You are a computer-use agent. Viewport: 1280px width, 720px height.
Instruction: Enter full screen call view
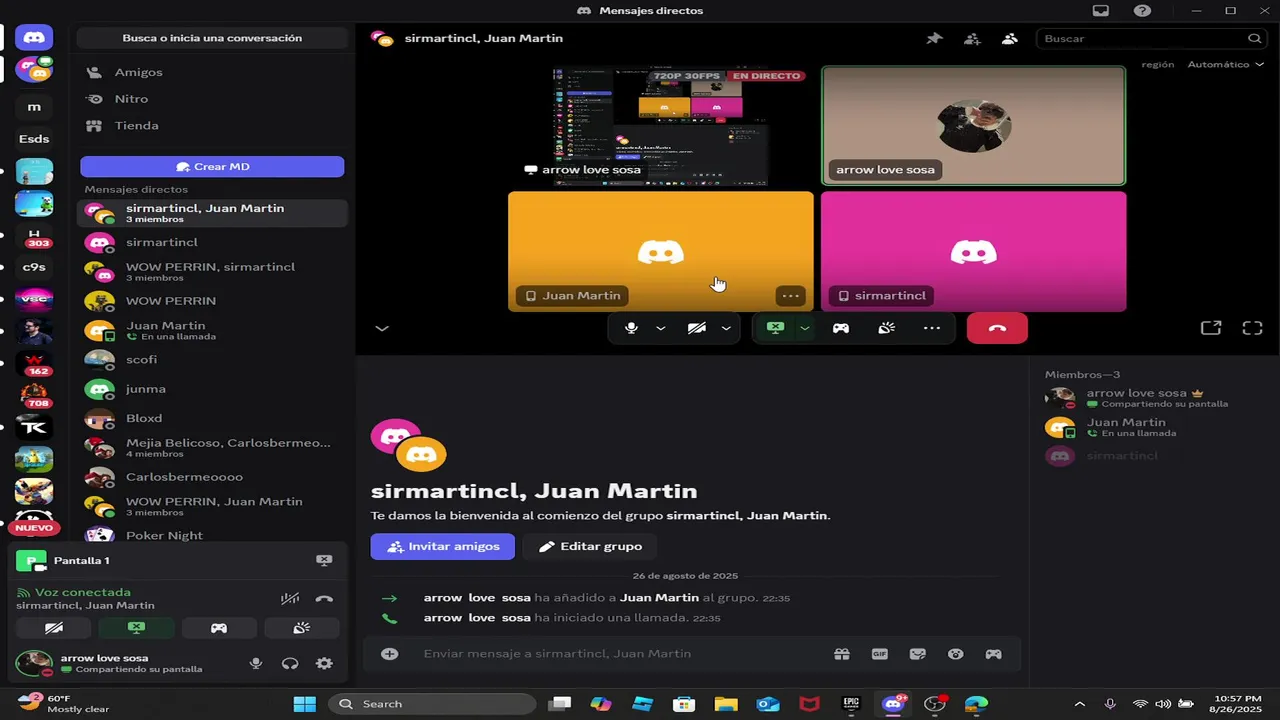(1252, 328)
